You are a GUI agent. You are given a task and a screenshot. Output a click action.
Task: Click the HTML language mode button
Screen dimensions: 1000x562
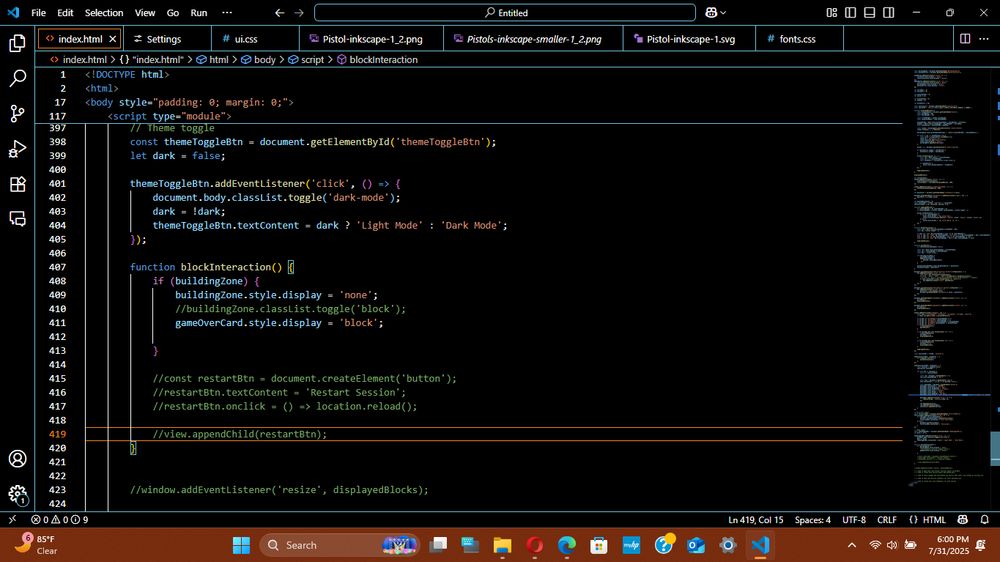pyautogui.click(x=933, y=520)
